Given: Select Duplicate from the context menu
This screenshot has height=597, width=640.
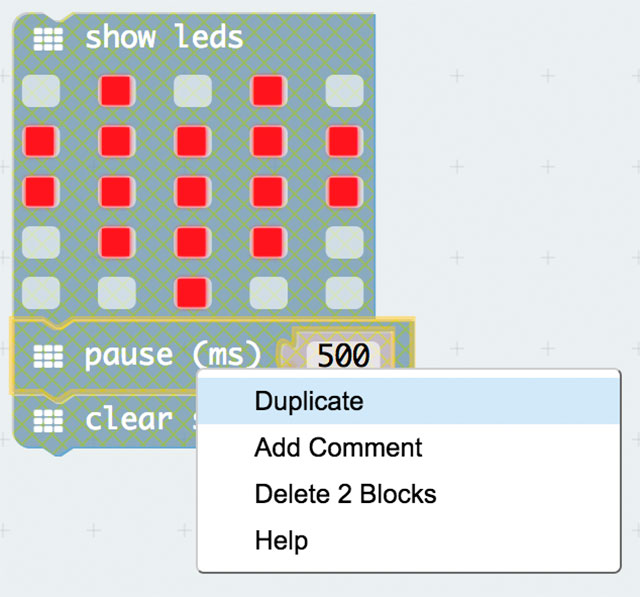Looking at the screenshot, I should pos(308,402).
